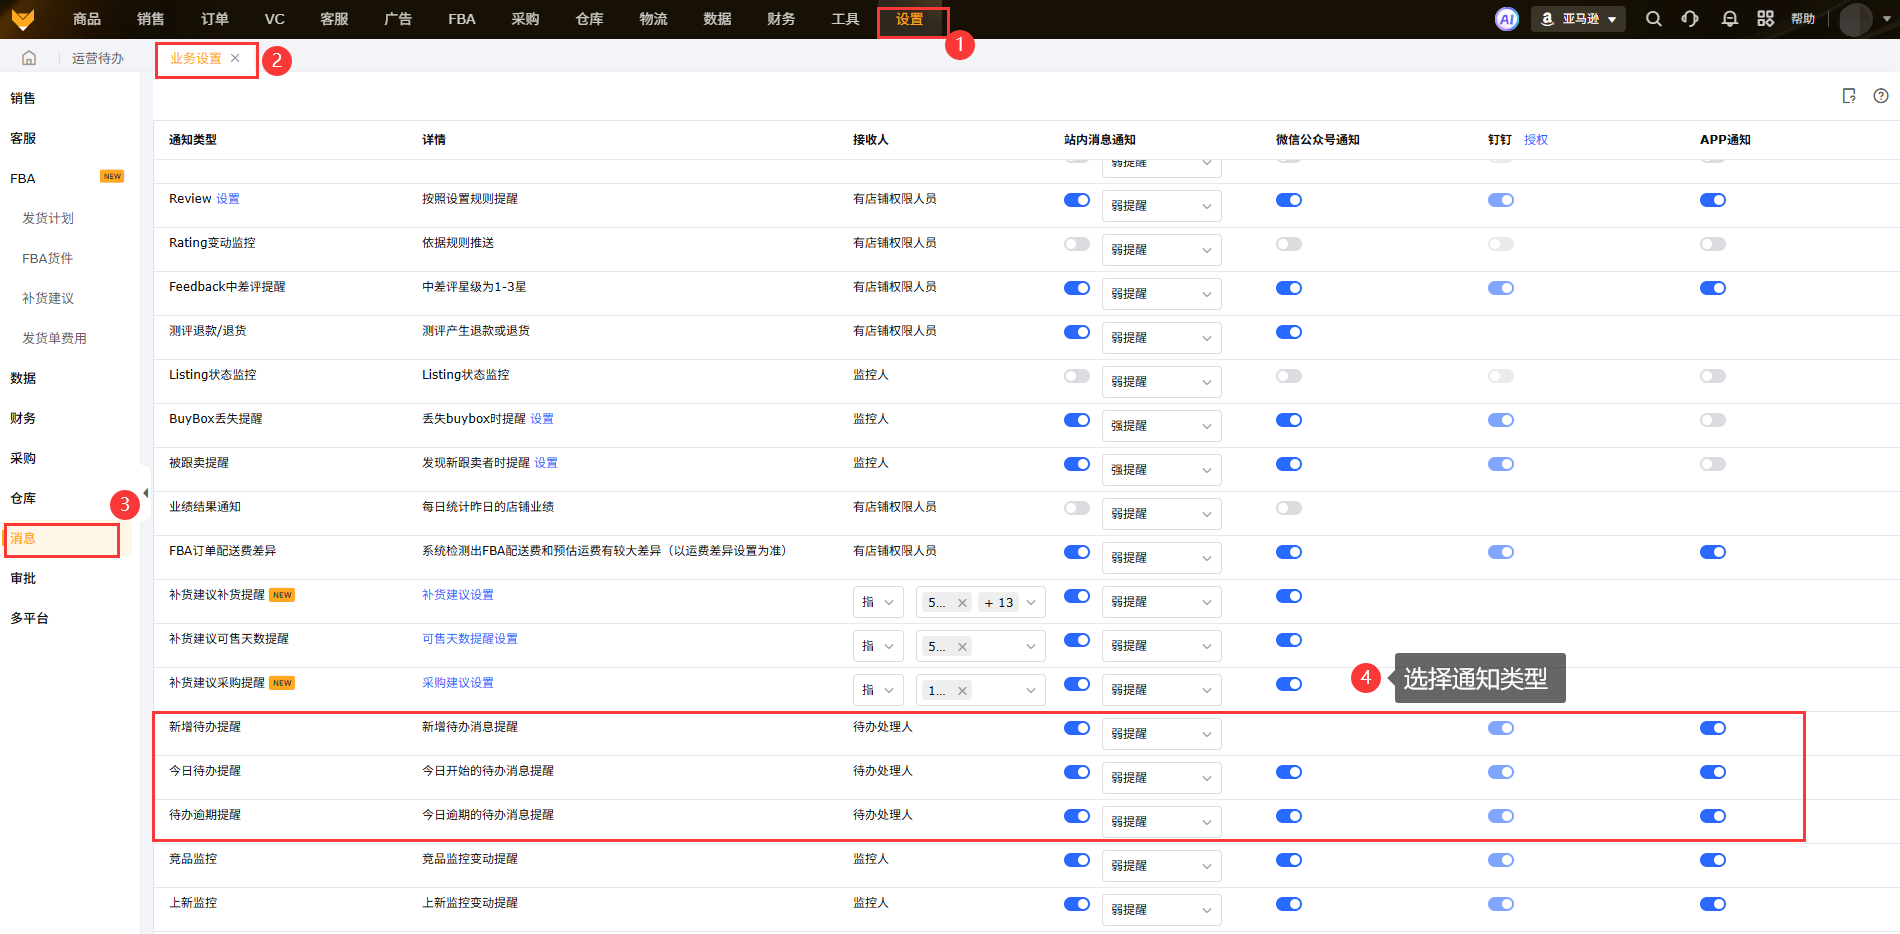Toggle APP通知 for FBA订单配送费差异
The image size is (1900, 934).
(x=1713, y=552)
